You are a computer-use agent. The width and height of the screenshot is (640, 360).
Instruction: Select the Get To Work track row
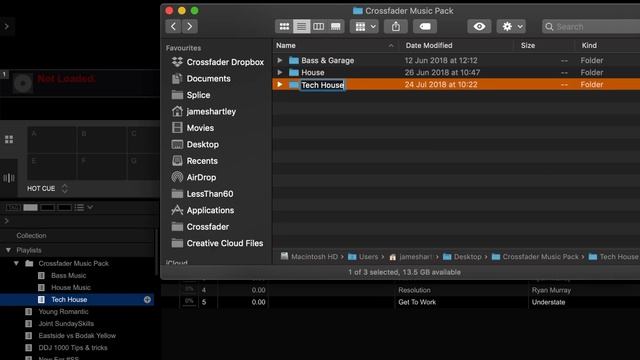tap(400, 302)
